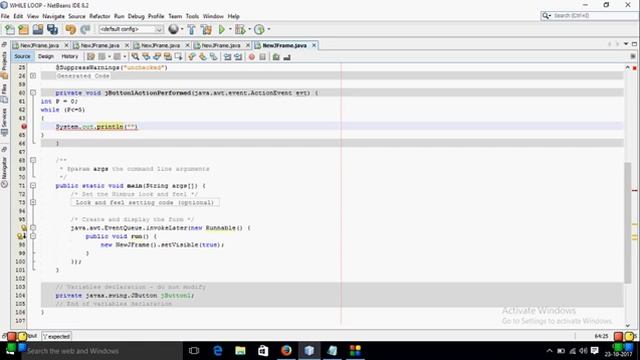Image resolution: width=640 pixels, height=360 pixels.
Task: Open the Files side panel
Action: click(4, 92)
